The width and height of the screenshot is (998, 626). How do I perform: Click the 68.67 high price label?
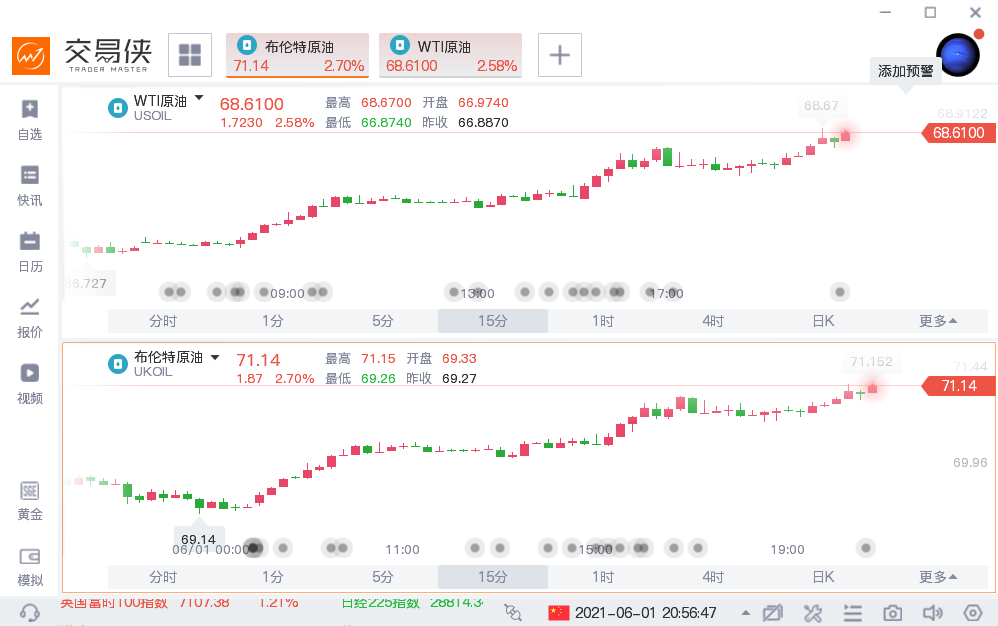tap(821, 106)
